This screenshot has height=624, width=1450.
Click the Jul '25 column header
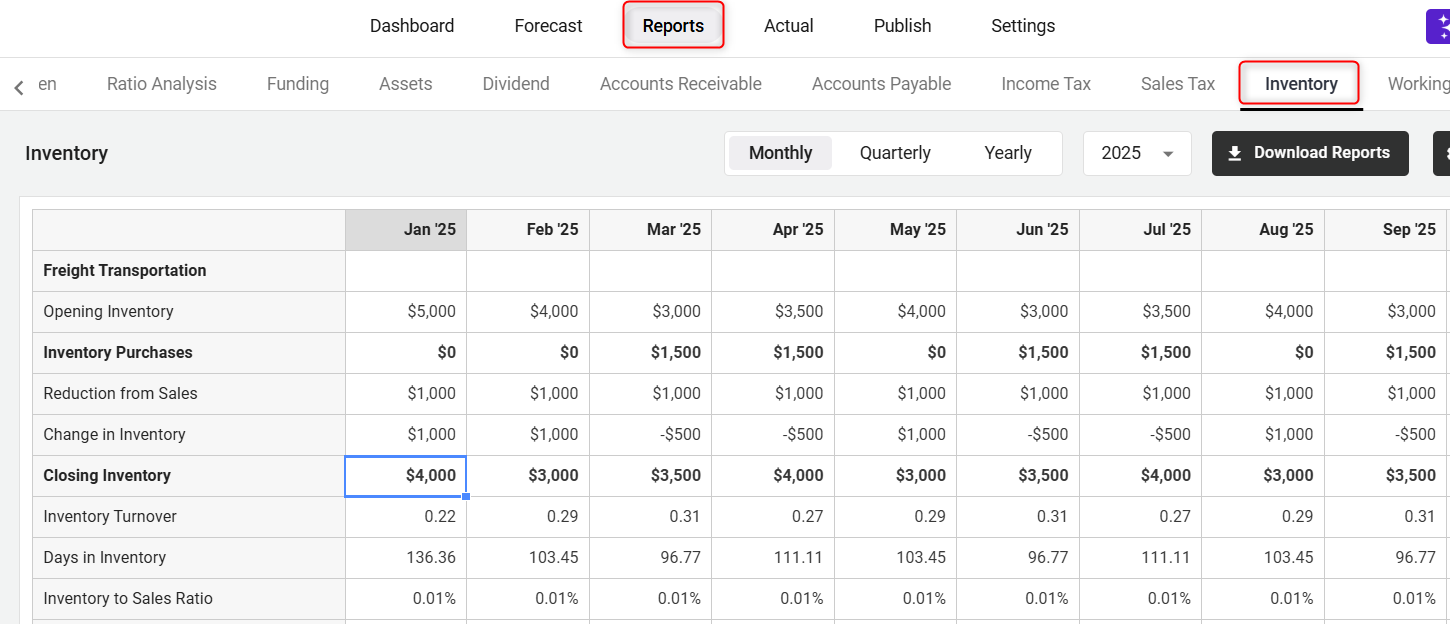click(x=1141, y=230)
